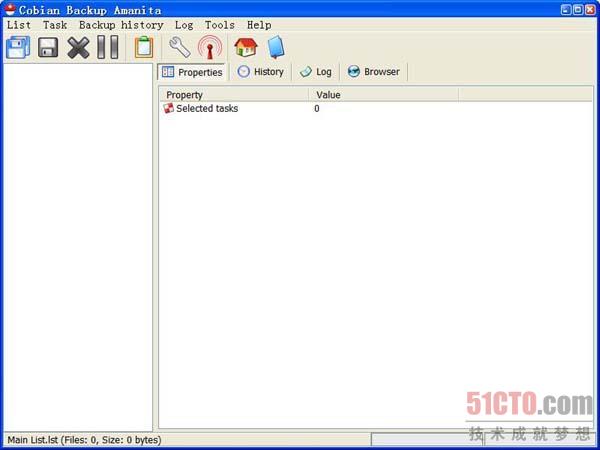The image size is (600, 450).
Task: Click the Selected tasks row icon
Action: 169,108
